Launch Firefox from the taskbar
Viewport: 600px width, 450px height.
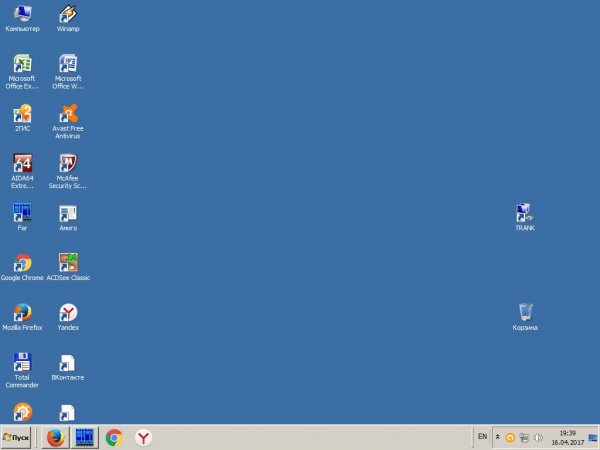click(x=55, y=437)
